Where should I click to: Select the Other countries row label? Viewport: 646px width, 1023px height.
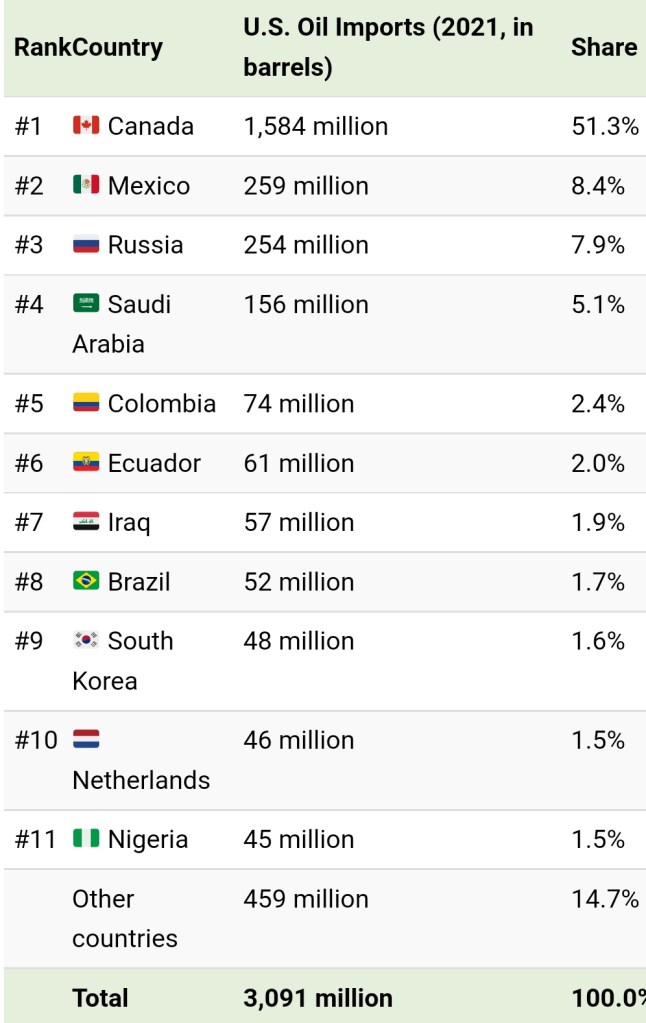(124, 918)
